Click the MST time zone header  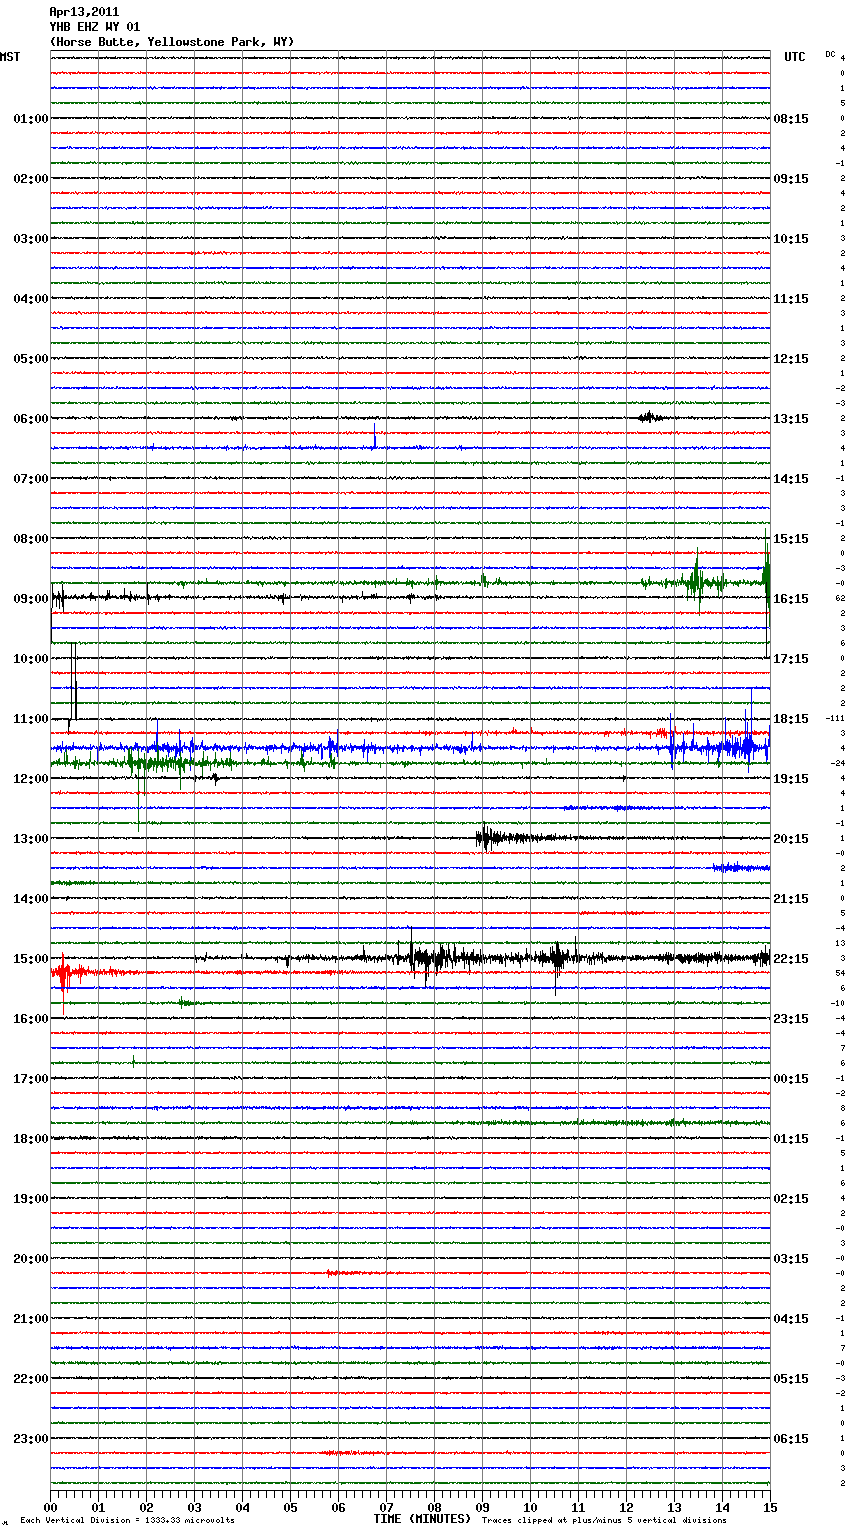[x=10, y=57]
